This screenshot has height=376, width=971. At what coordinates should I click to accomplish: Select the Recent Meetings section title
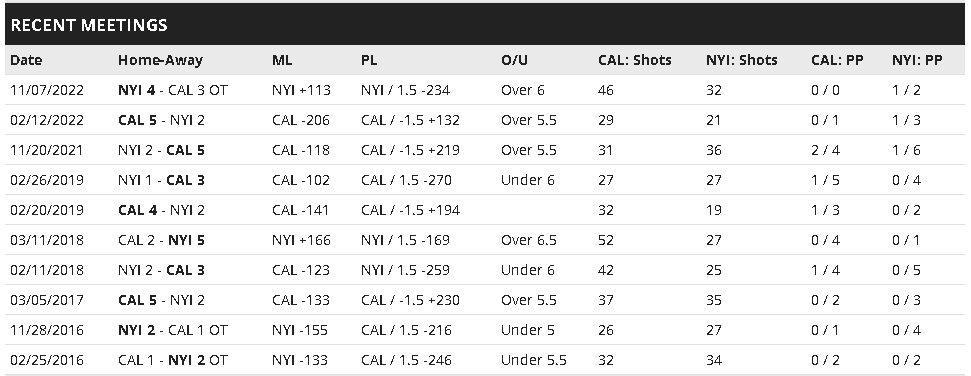89,25
